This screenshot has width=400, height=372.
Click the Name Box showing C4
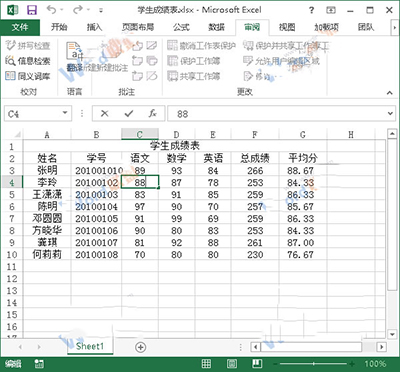click(33, 114)
